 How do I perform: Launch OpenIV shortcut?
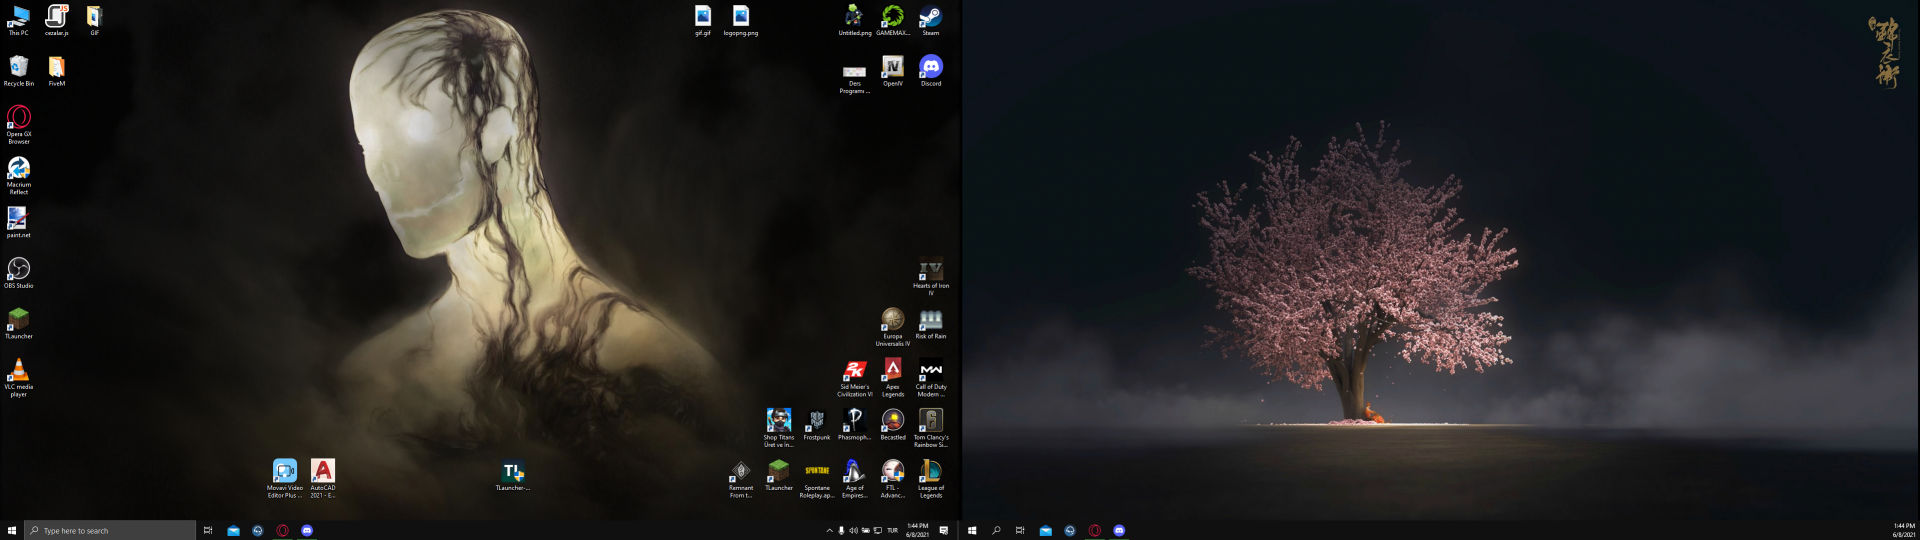pyautogui.click(x=893, y=70)
